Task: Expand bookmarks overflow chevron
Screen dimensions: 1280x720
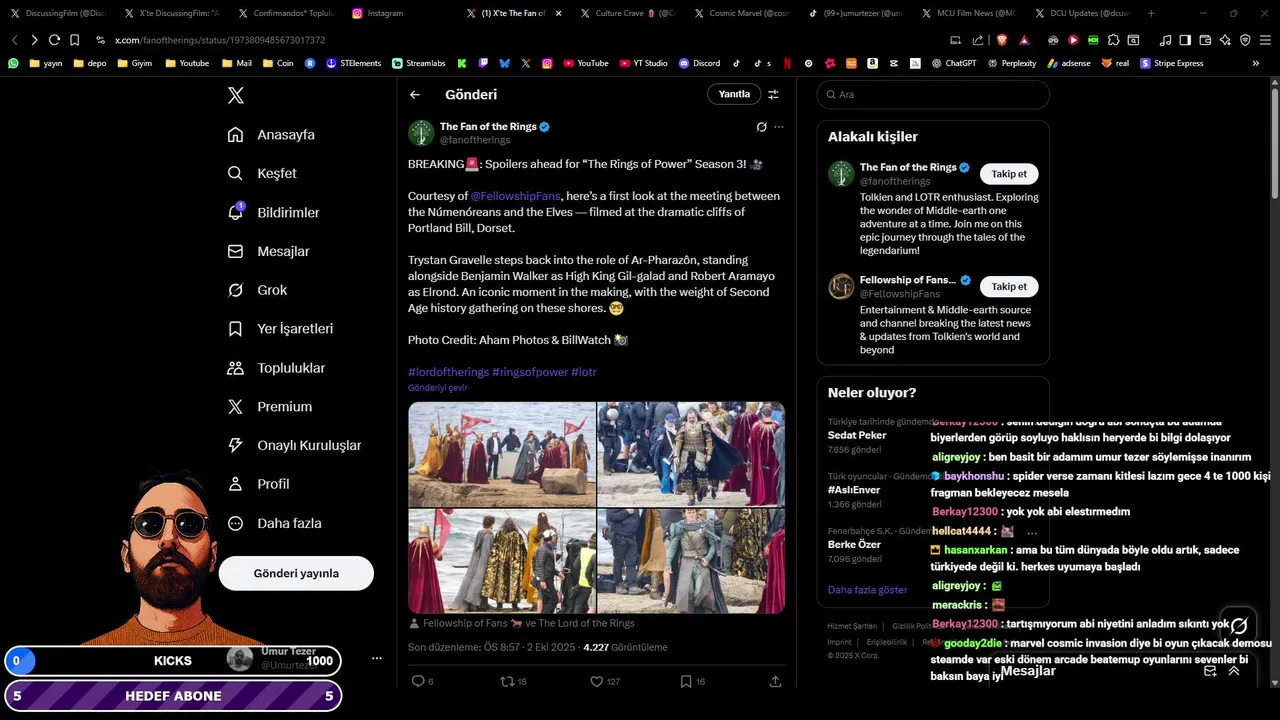Action: 1256,63
